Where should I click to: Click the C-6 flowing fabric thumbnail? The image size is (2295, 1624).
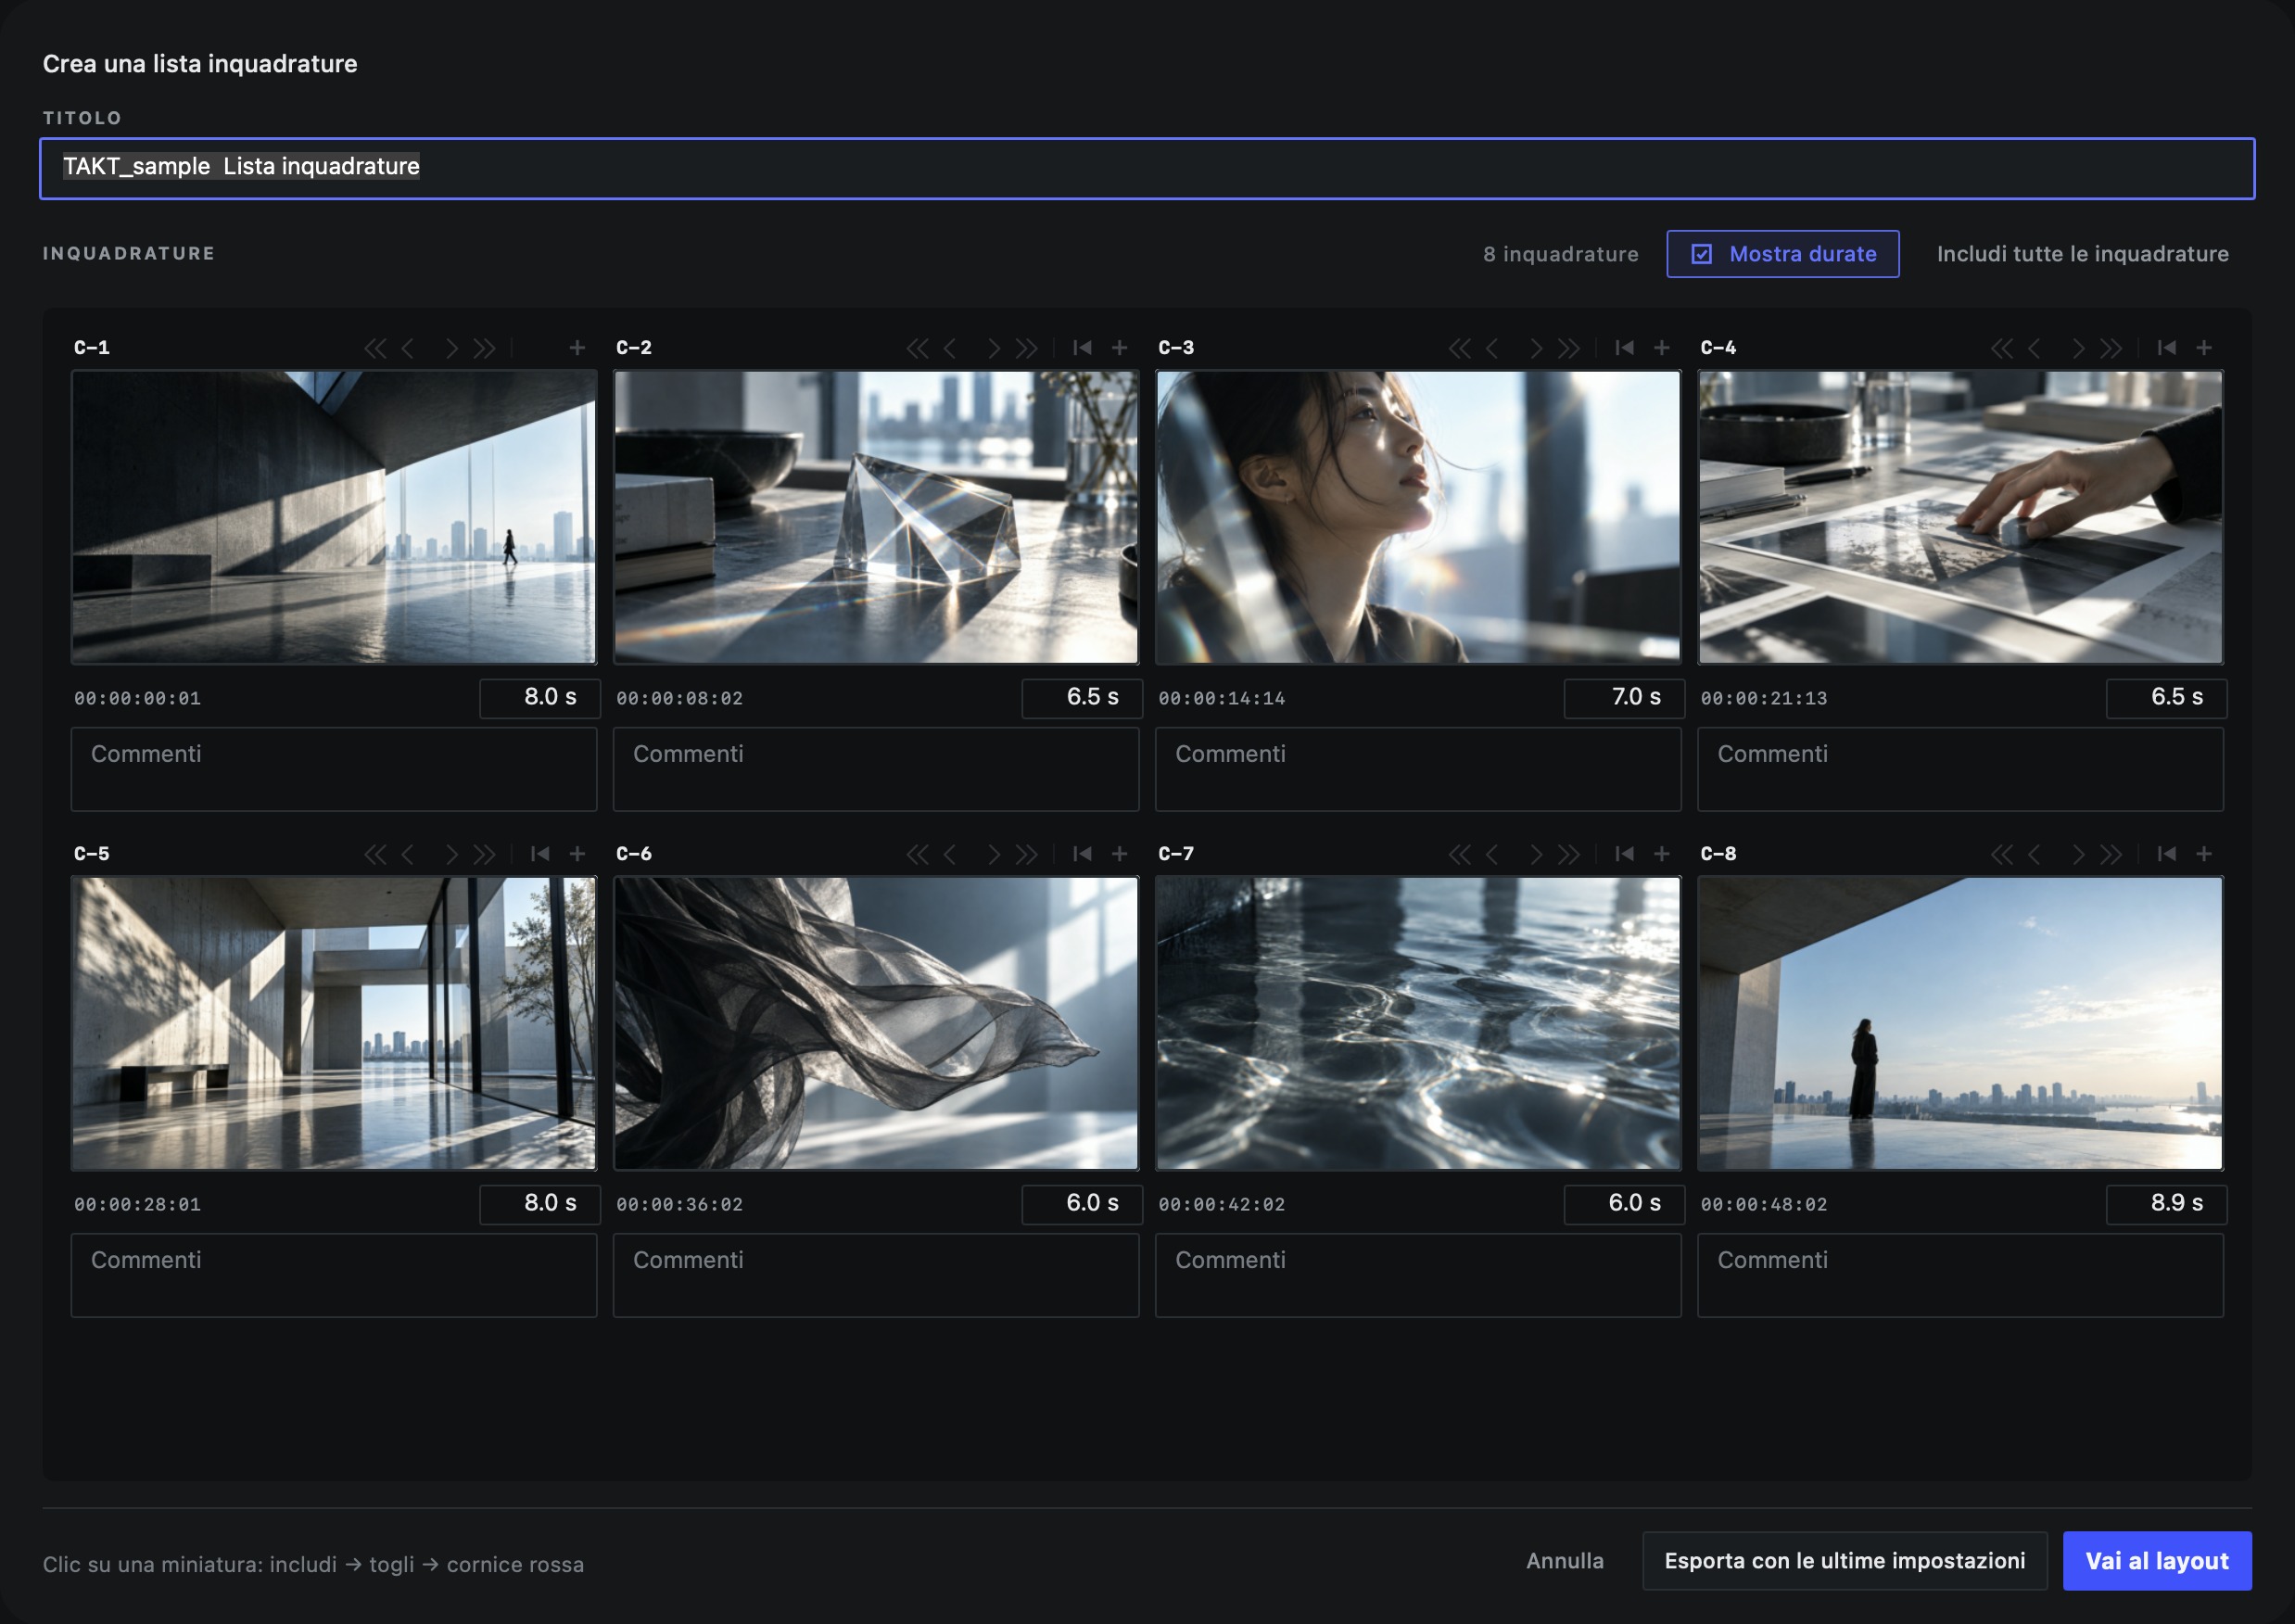876,1023
